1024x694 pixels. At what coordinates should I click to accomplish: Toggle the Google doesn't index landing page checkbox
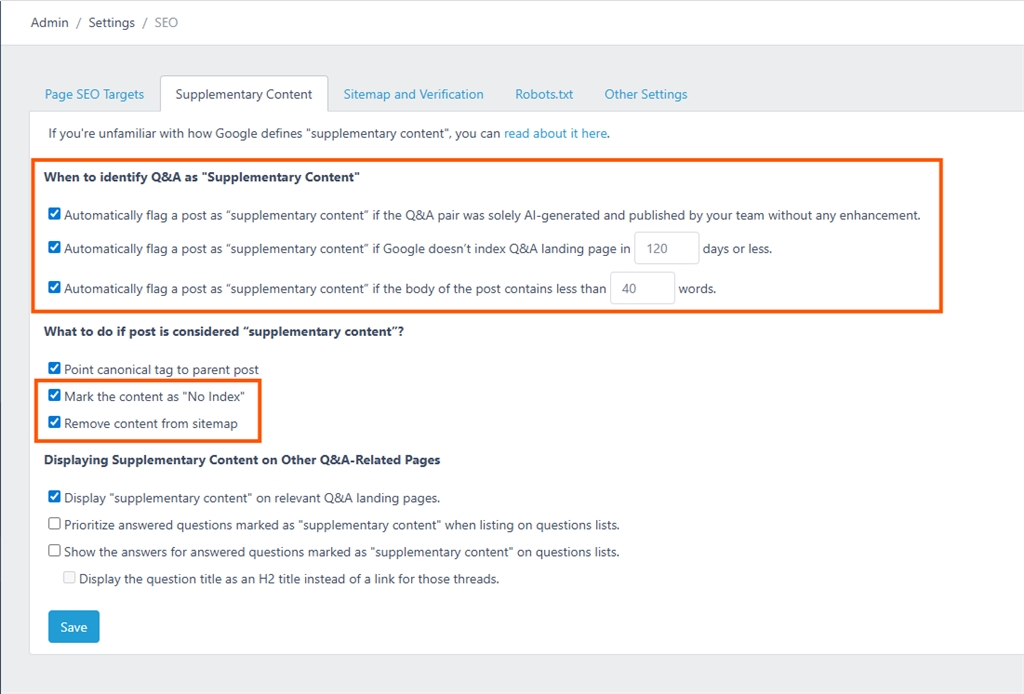pos(55,248)
